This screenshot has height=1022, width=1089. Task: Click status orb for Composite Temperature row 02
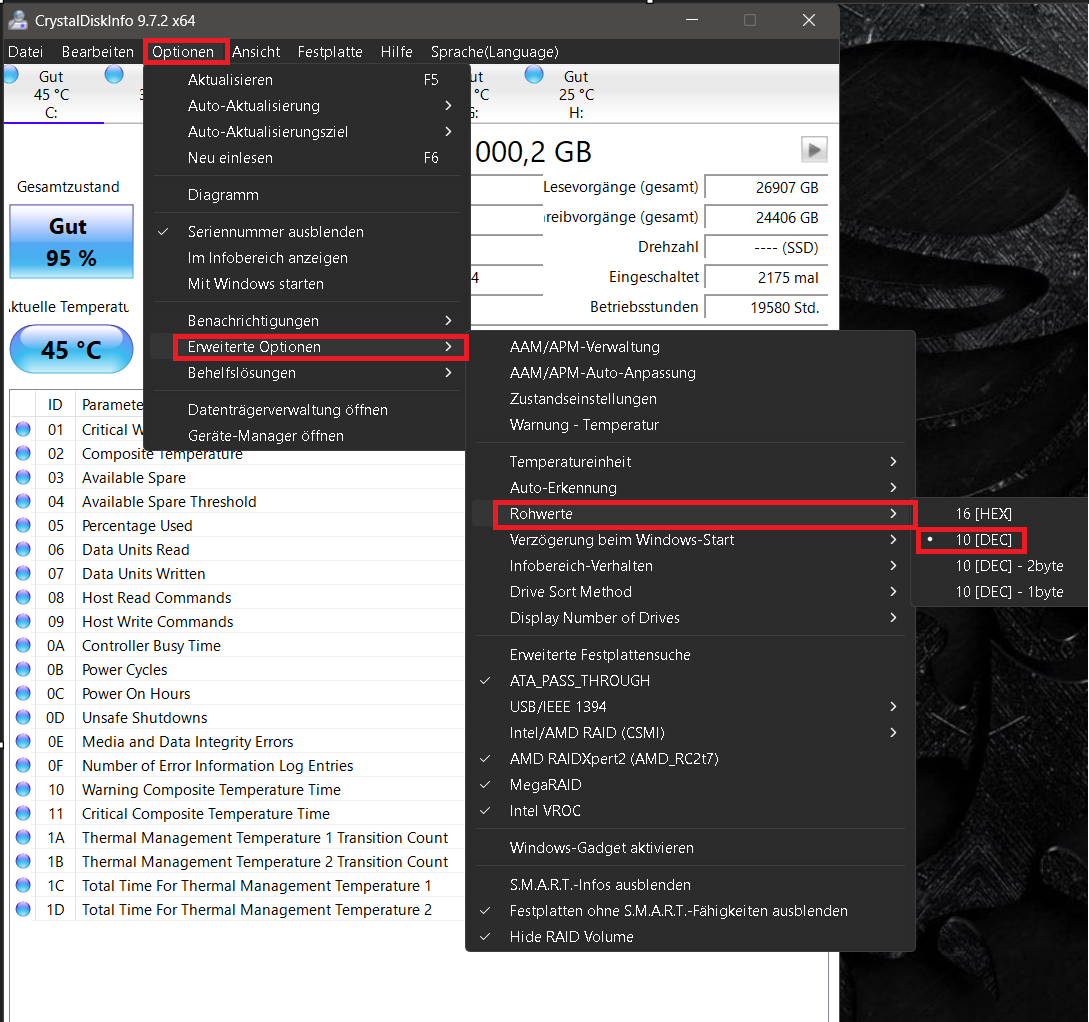(x=23, y=453)
